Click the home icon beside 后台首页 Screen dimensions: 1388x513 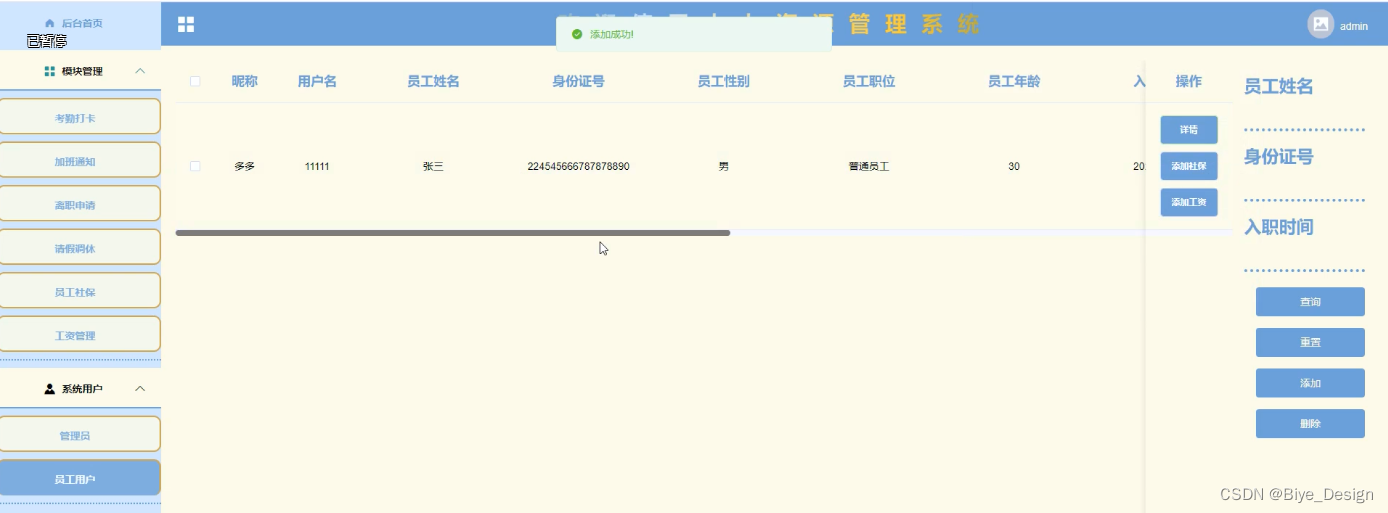click(50, 23)
